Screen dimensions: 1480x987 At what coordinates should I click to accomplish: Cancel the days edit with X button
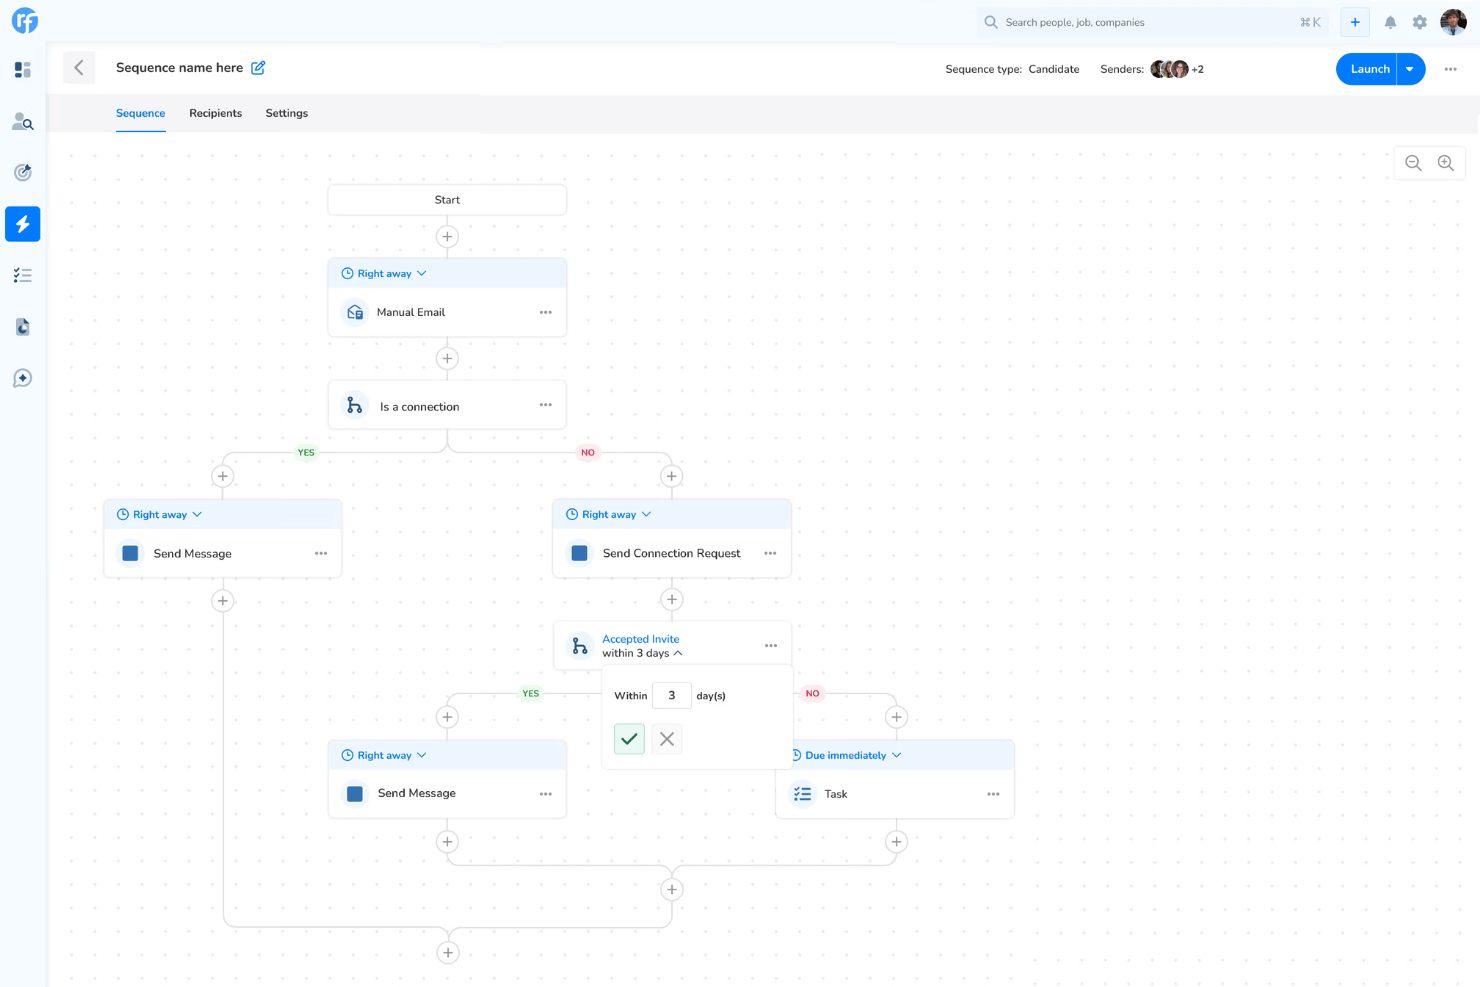pyautogui.click(x=667, y=739)
